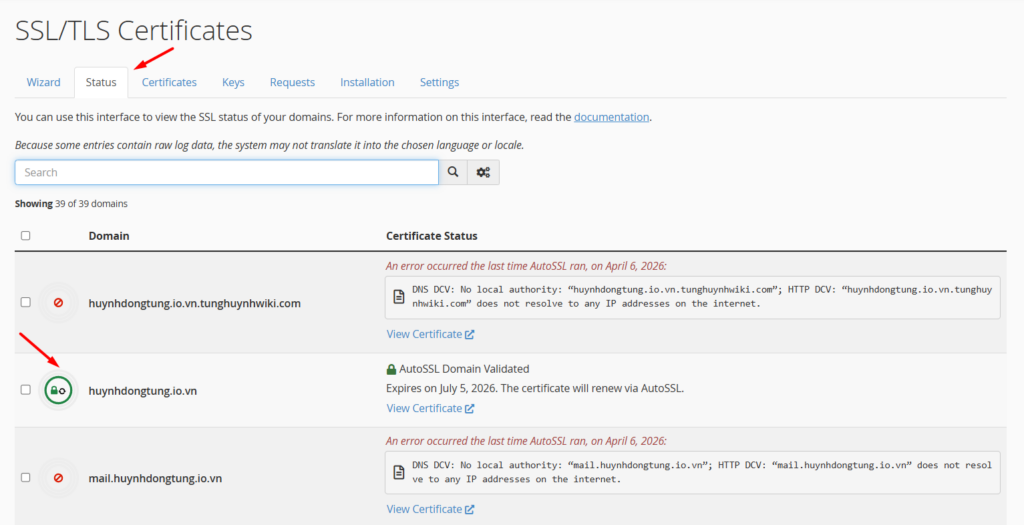
Task: Check the huynhdongtung.io.vn.tunghuynhwiki.com row checkbox
Action: click(26, 302)
